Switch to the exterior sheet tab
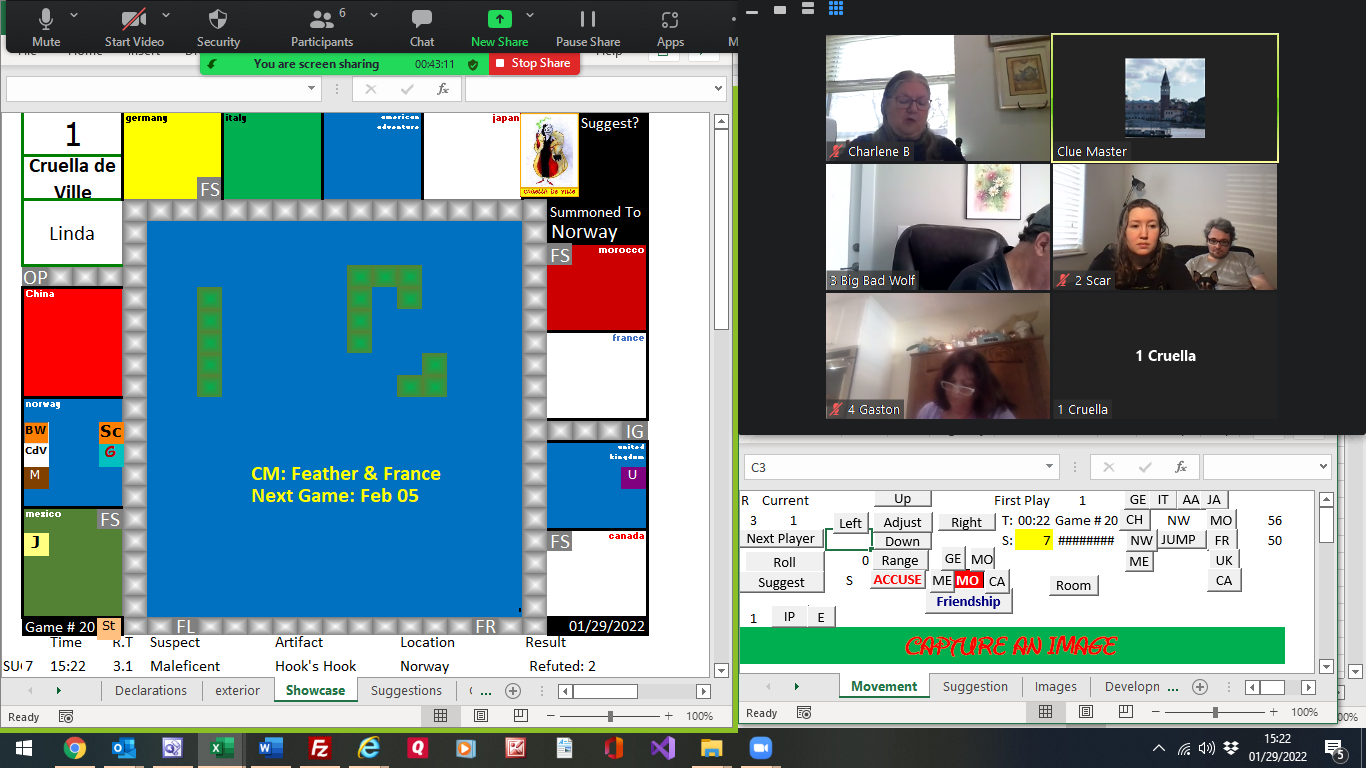This screenshot has height=768, width=1366. pos(237,690)
